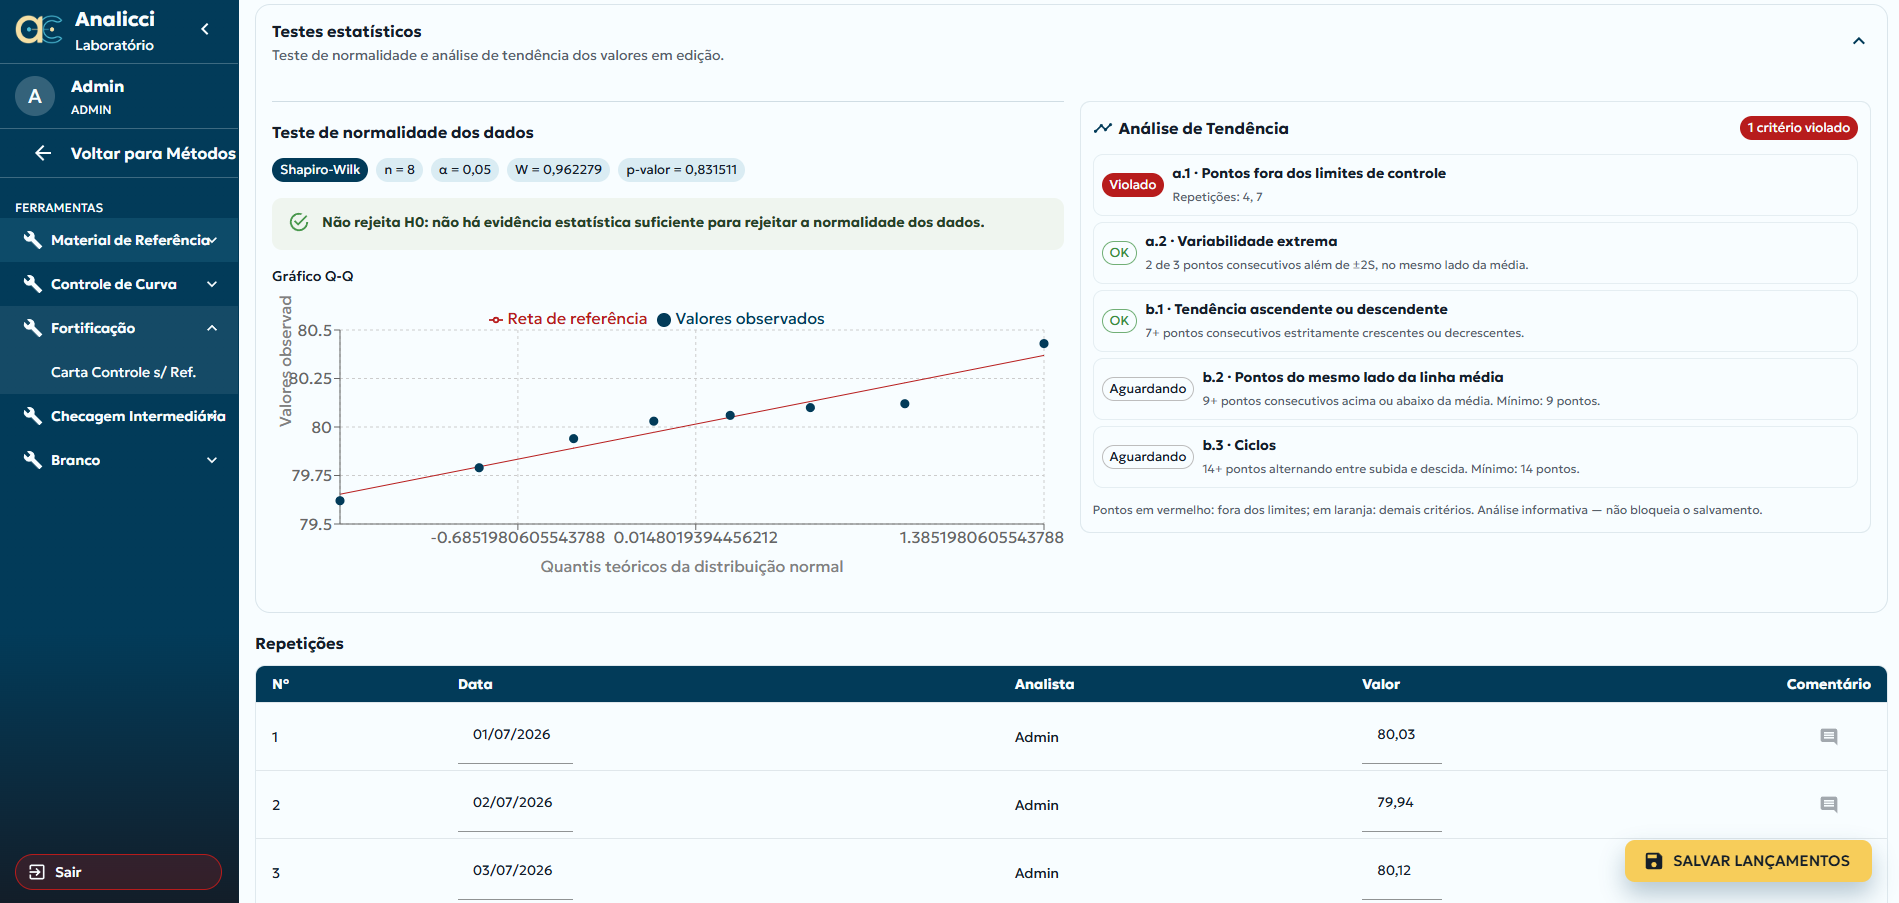Open Carta Controle s/ Ref. page
The height and width of the screenshot is (903, 1899).
119,372
